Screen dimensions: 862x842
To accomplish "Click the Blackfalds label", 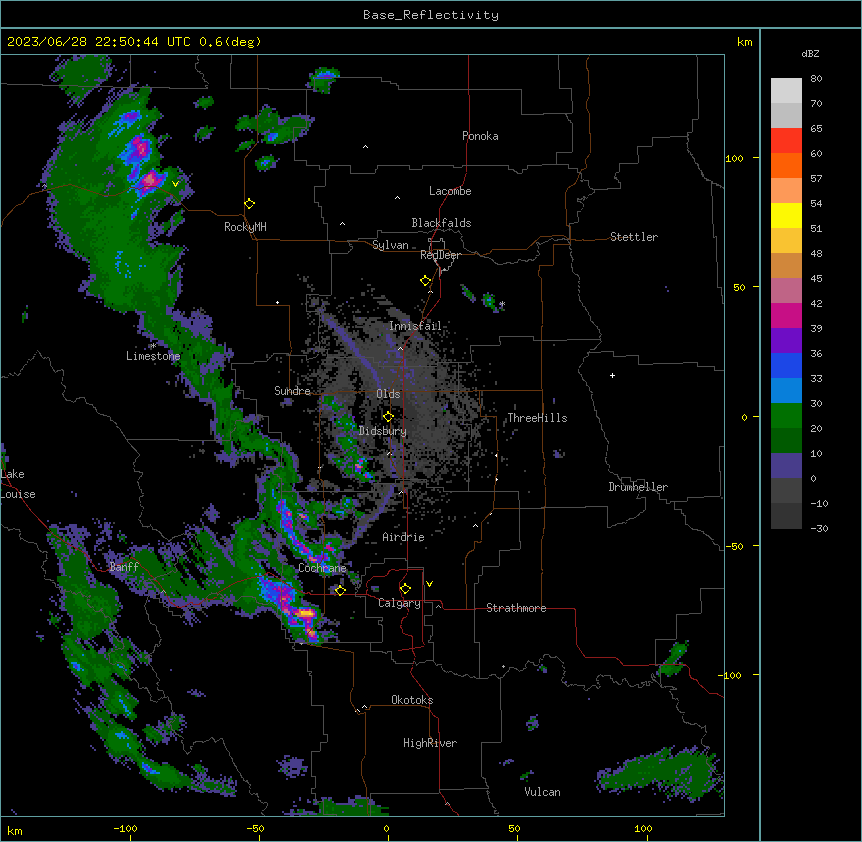I will point(441,223).
